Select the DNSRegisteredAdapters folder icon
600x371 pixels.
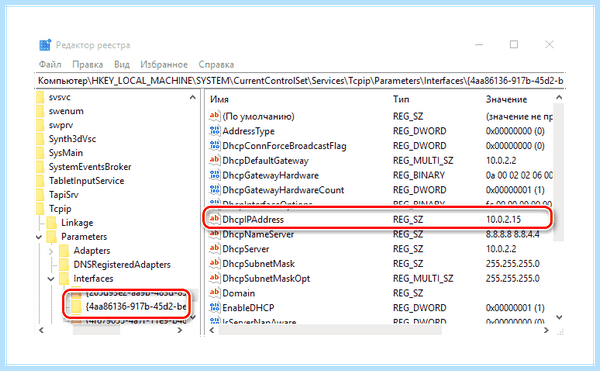(64, 265)
